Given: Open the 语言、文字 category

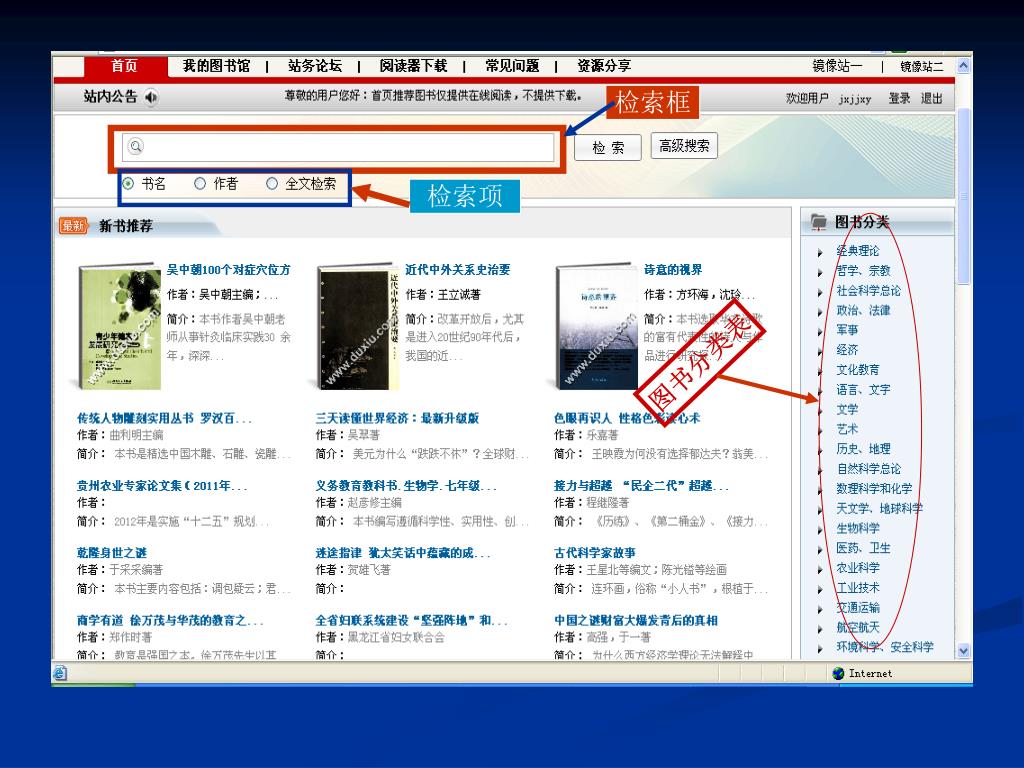Looking at the screenshot, I should 863,390.
